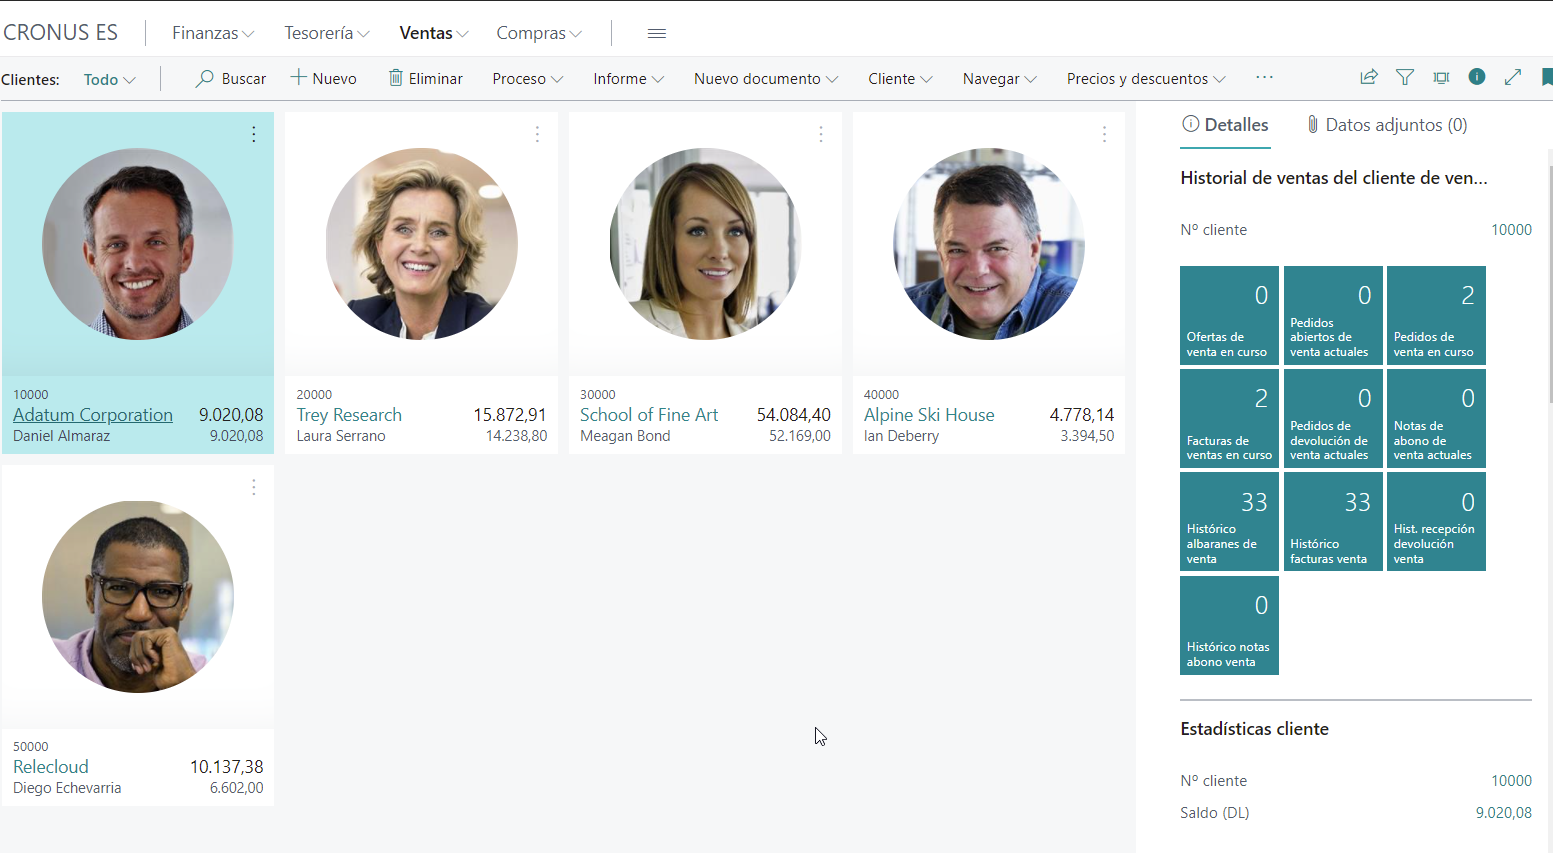The height and width of the screenshot is (853, 1553).
Task: Open the Facturas de ventas en curso tile
Action: [x=1229, y=418]
